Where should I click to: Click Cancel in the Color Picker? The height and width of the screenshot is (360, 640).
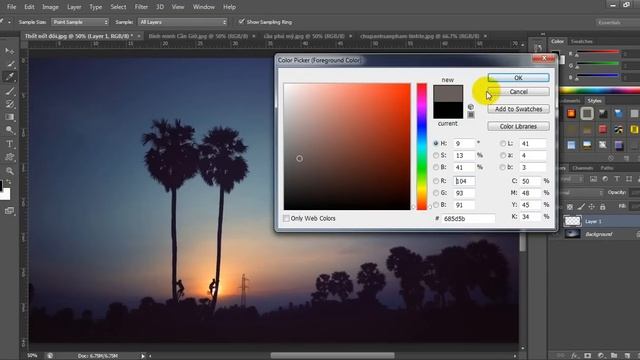pos(518,91)
